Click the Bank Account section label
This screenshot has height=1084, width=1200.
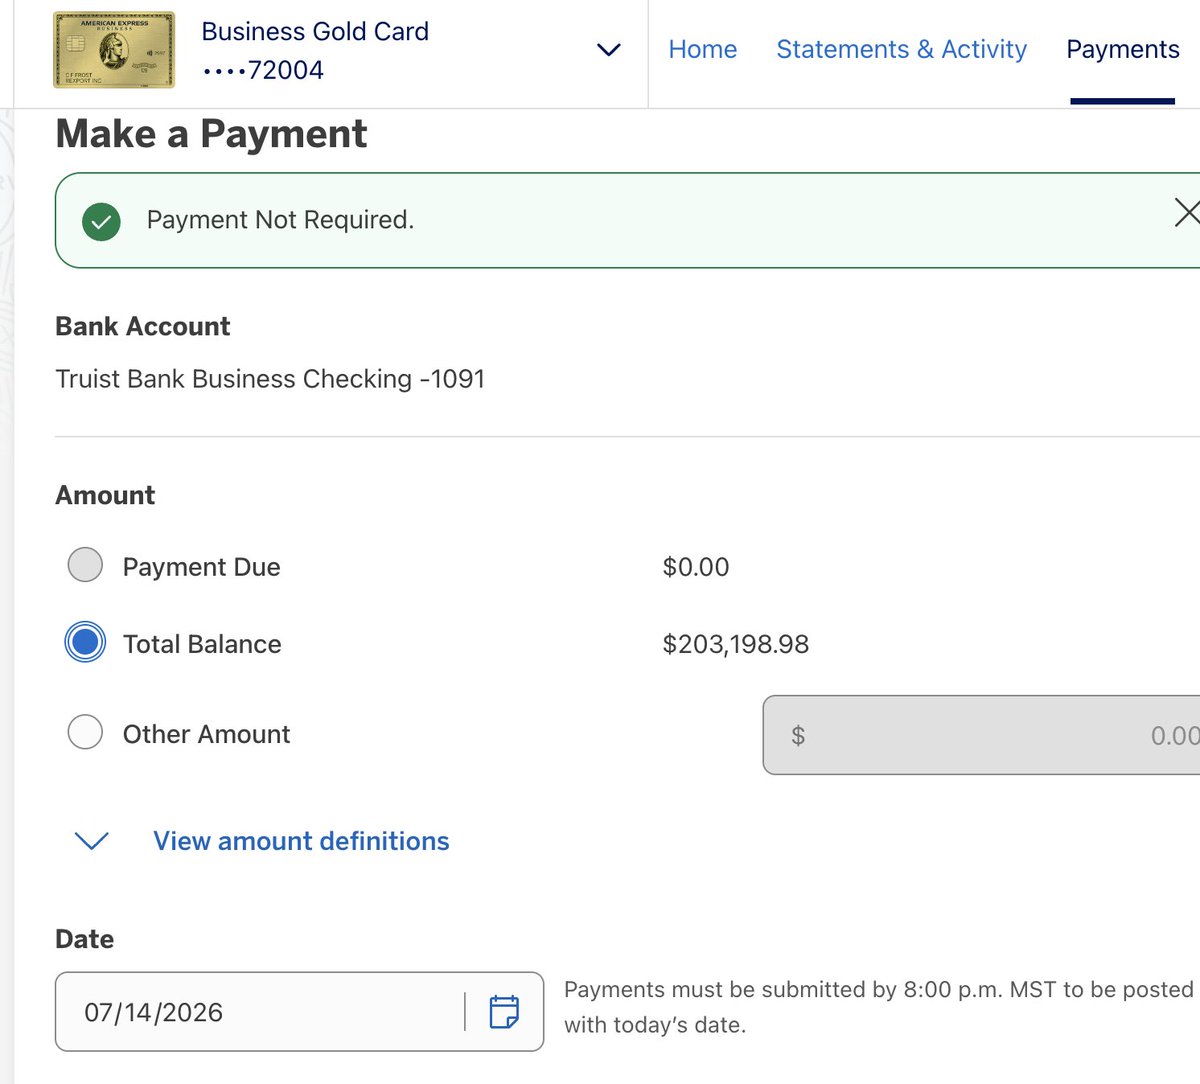click(142, 326)
